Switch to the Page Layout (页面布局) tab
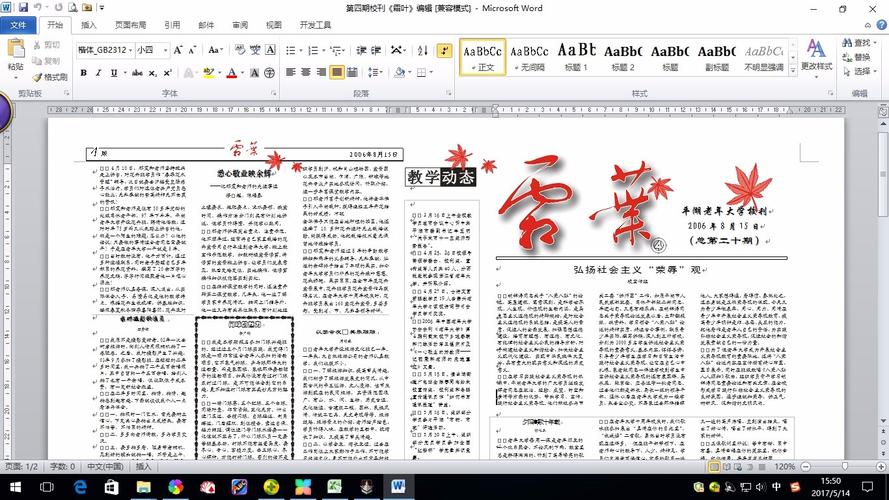Image resolution: width=889 pixels, height=500 pixels. (130, 25)
